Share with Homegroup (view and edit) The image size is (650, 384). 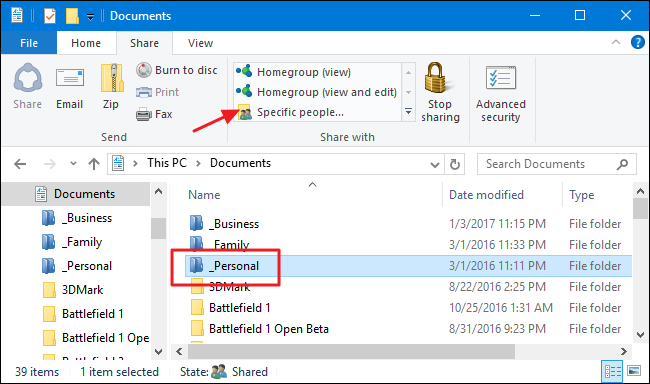[317, 92]
